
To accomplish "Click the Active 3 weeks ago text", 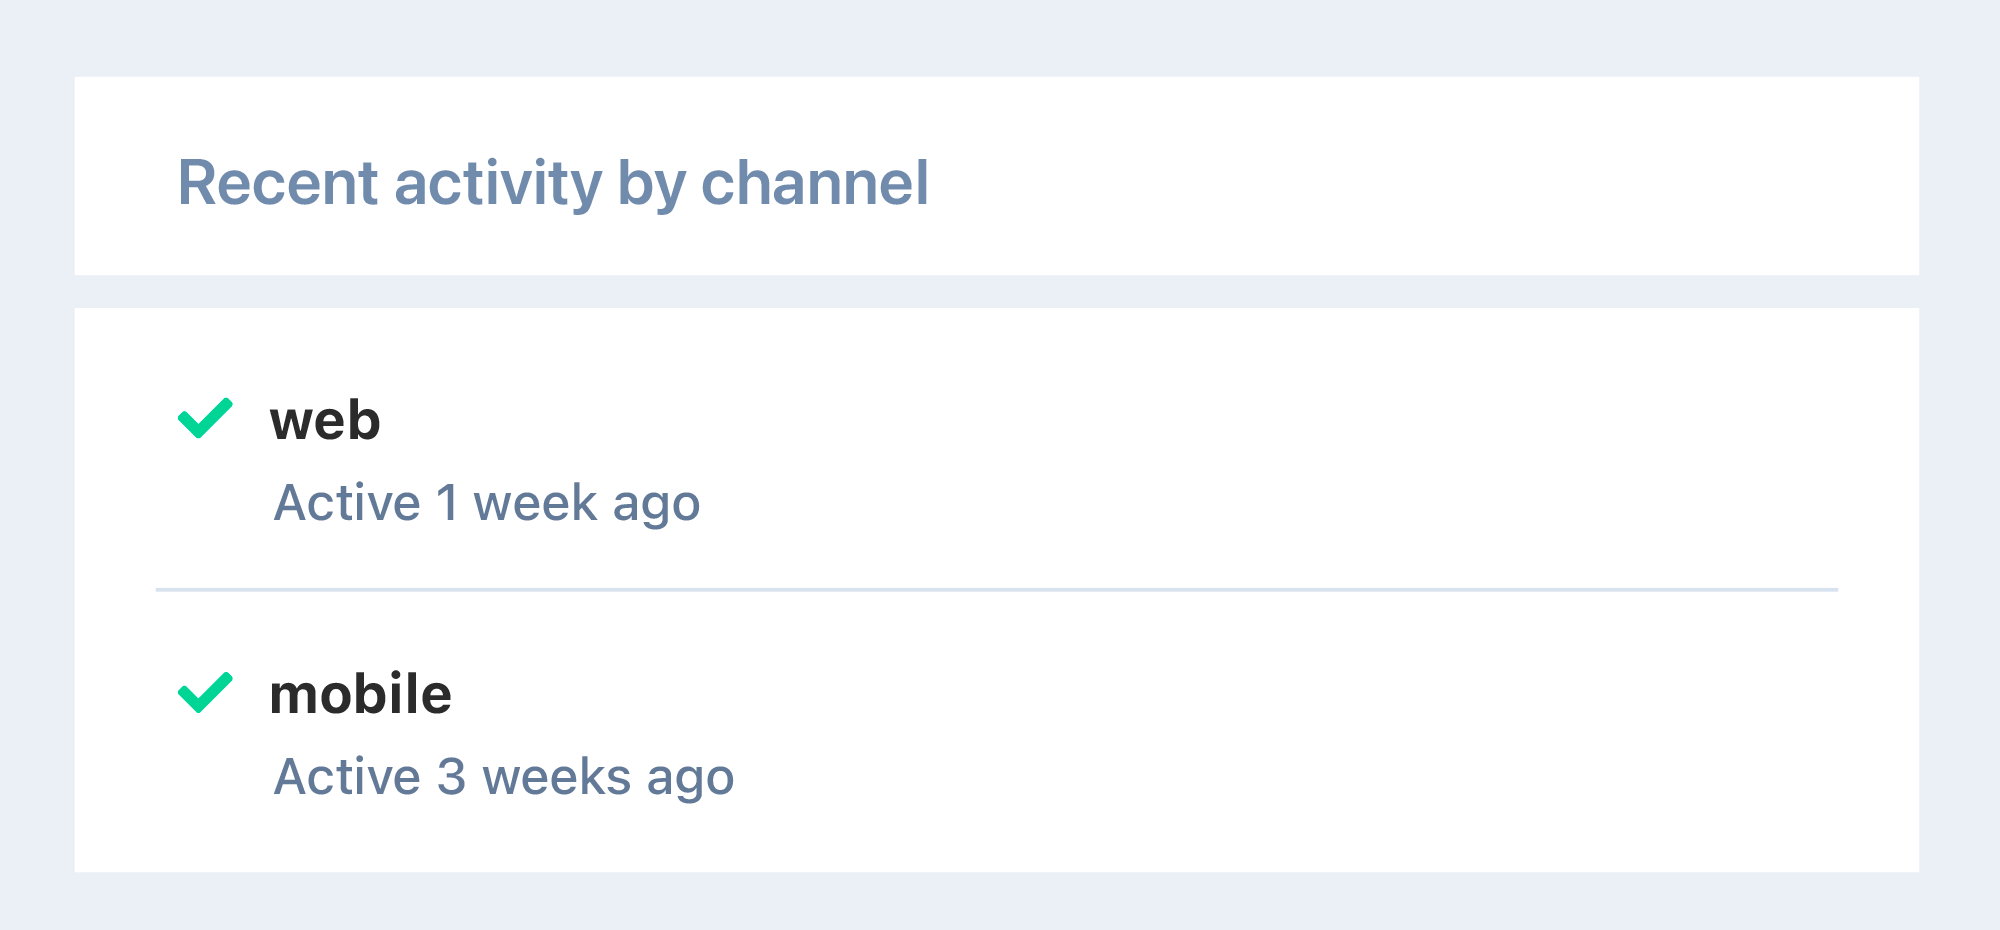I will pyautogui.click(x=506, y=775).
